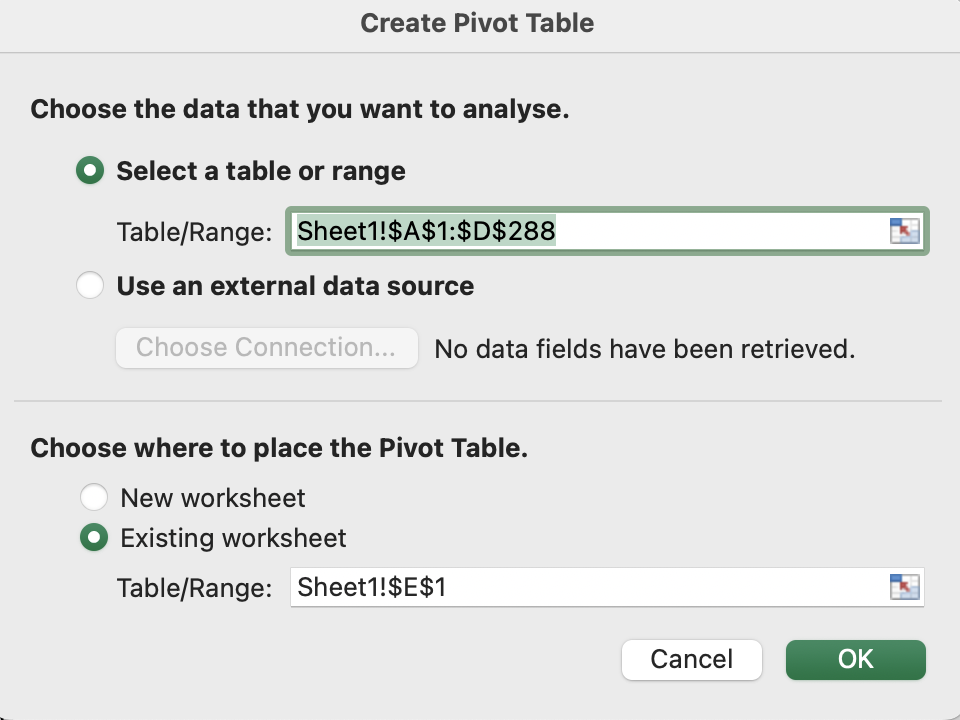This screenshot has width=960, height=720.
Task: Select the 'New worksheet' radio button
Action: pyautogui.click(x=94, y=497)
